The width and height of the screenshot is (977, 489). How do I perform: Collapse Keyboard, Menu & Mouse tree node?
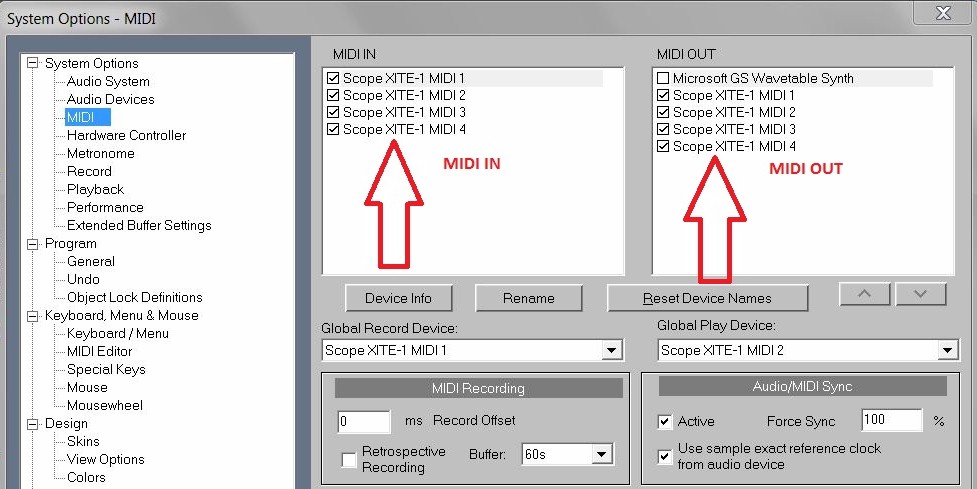[x=32, y=316]
